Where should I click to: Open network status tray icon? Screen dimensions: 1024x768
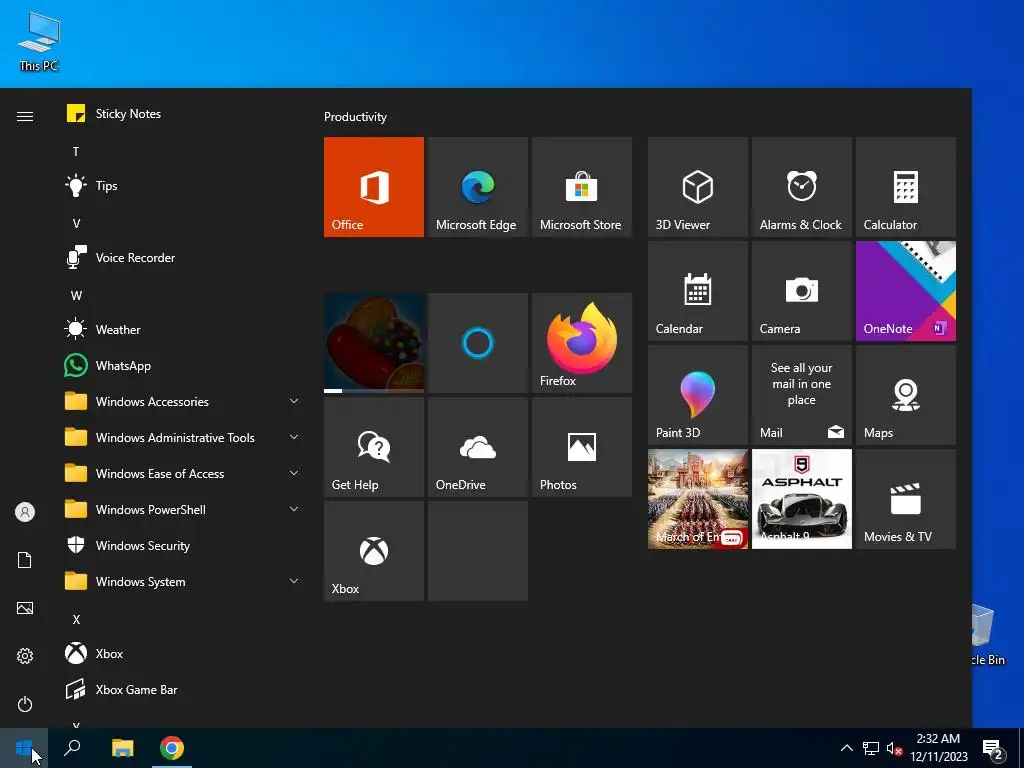pyautogui.click(x=871, y=748)
